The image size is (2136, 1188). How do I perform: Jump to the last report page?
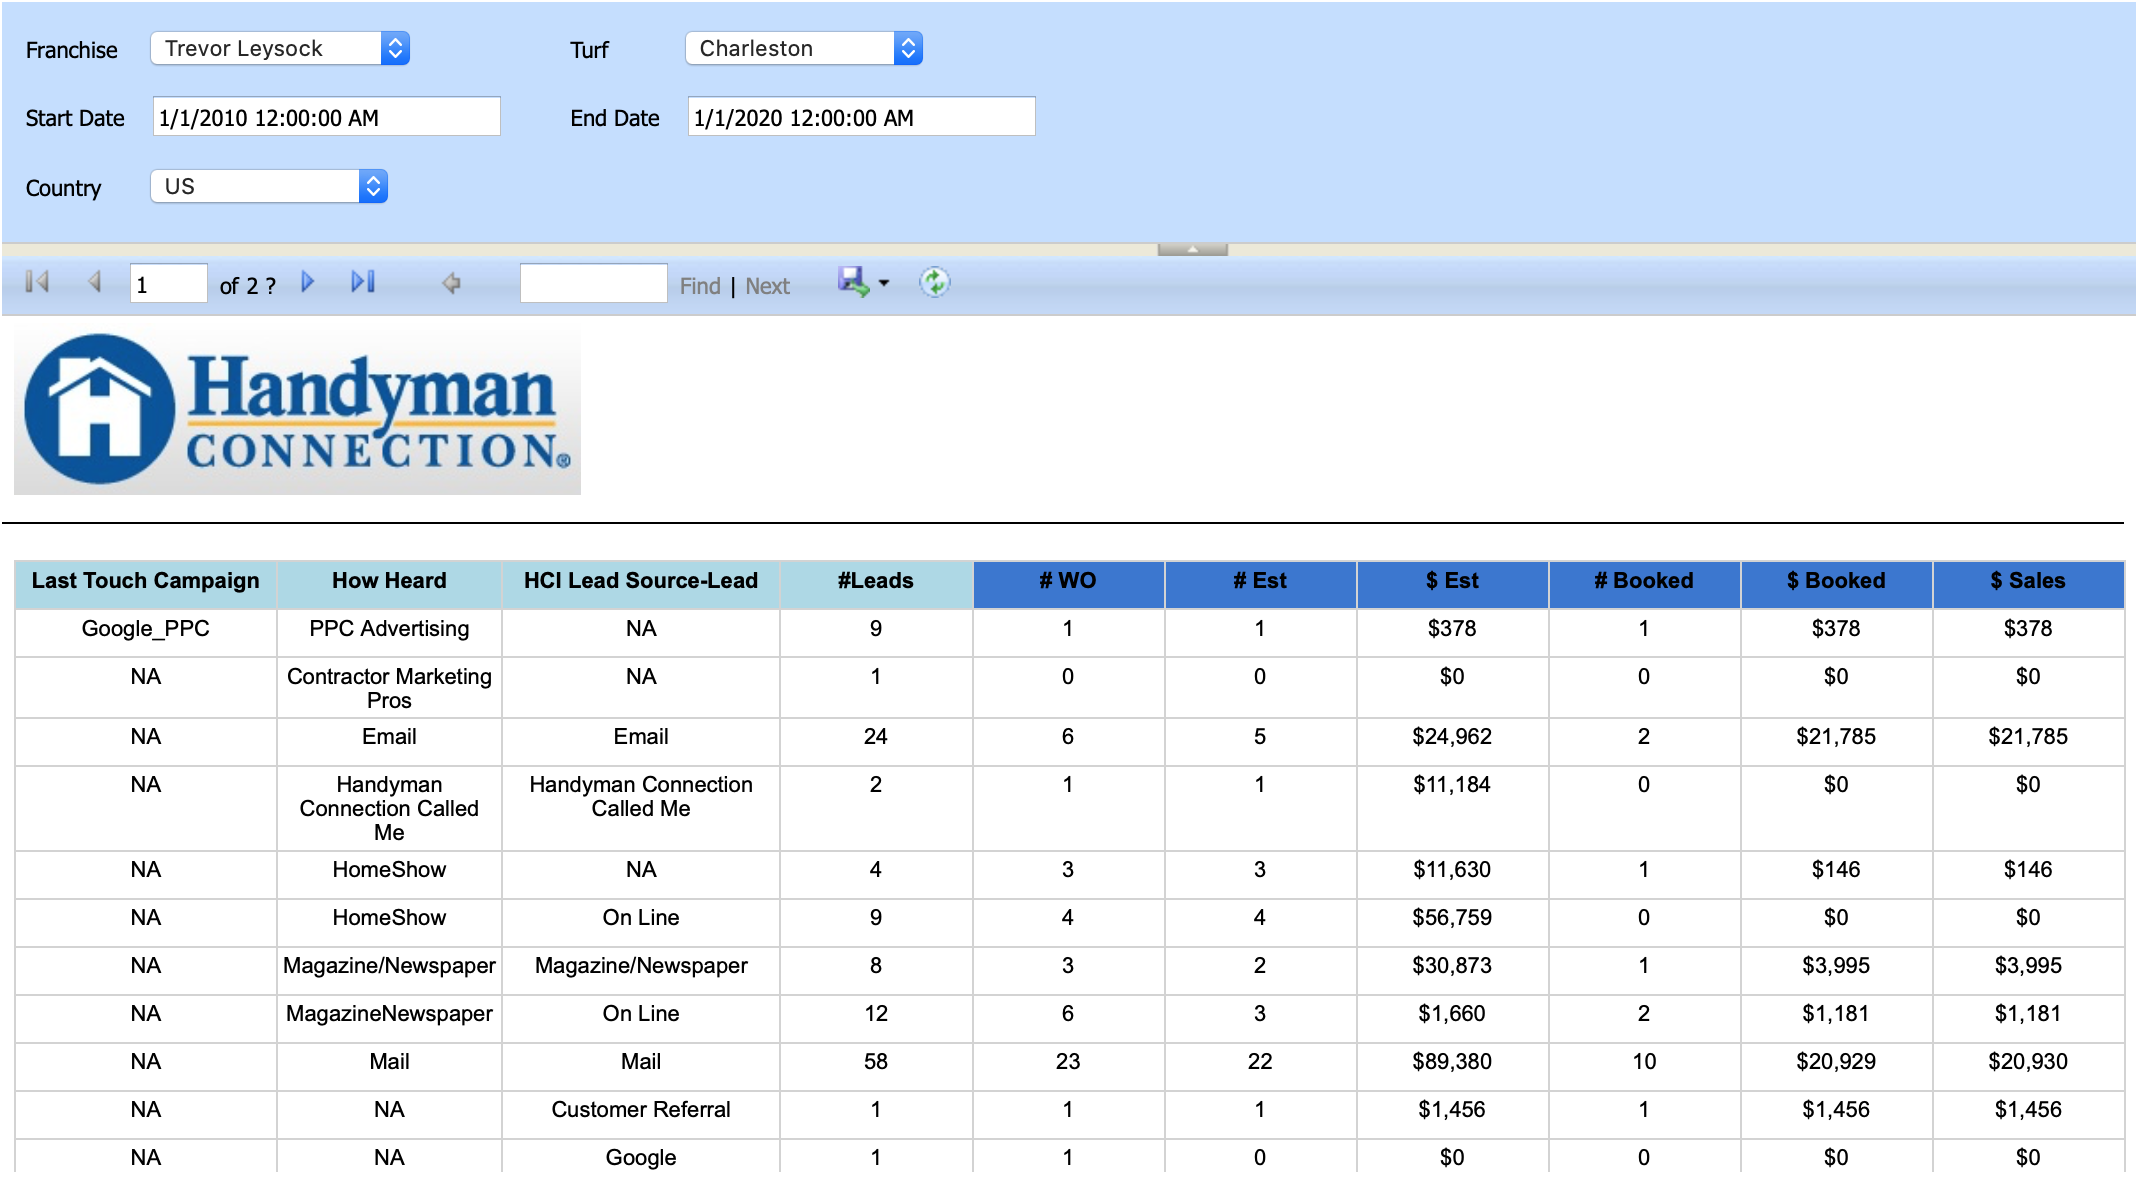(x=363, y=283)
